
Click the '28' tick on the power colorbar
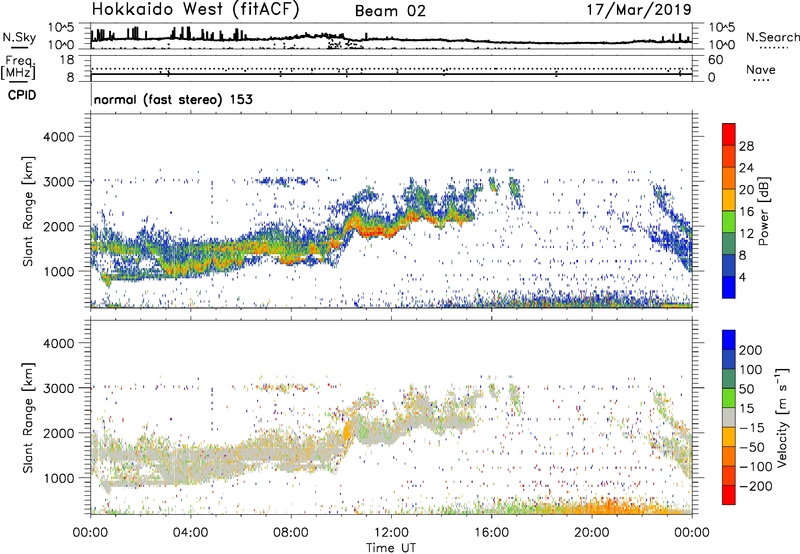746,146
